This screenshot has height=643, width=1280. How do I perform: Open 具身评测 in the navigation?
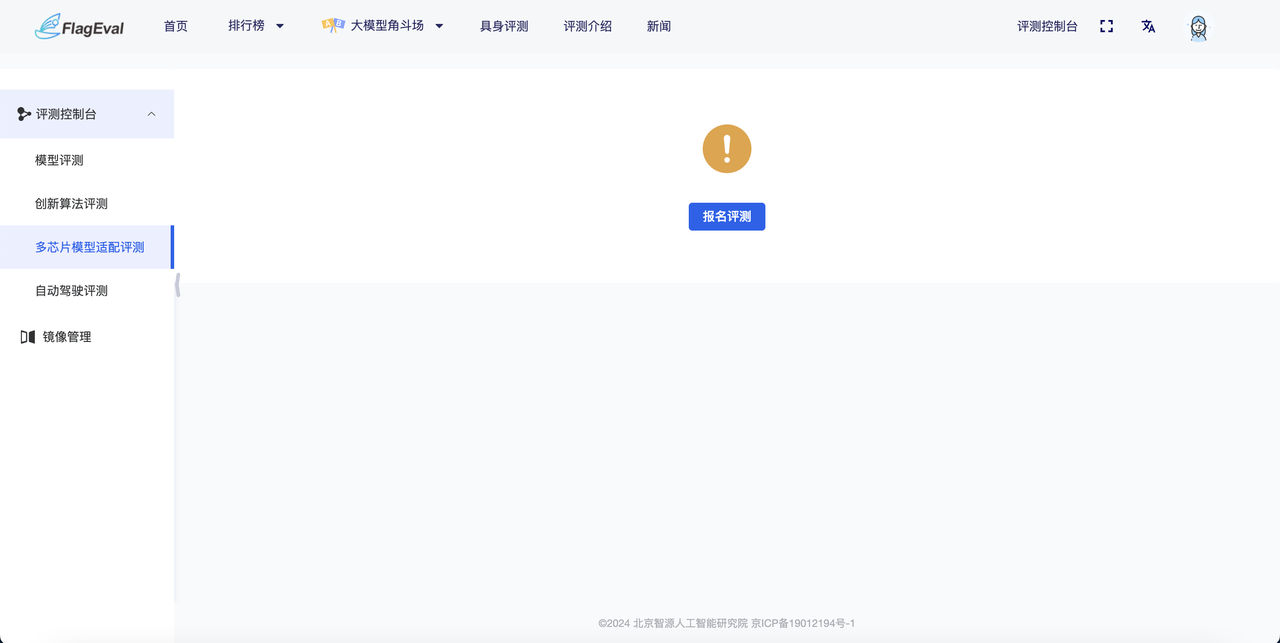point(504,26)
